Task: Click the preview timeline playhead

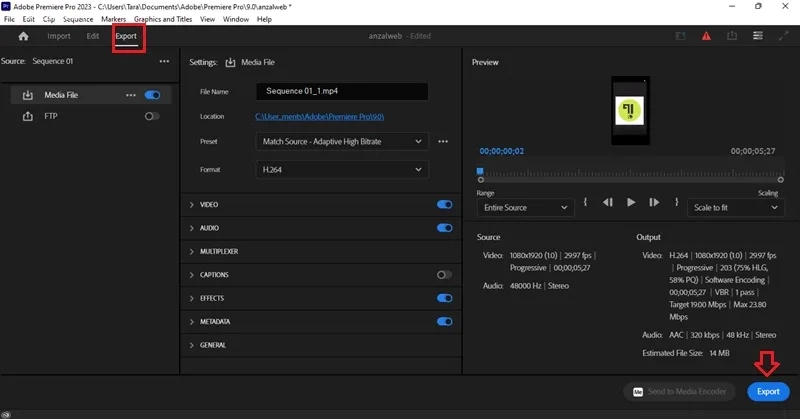Action: 480,171
